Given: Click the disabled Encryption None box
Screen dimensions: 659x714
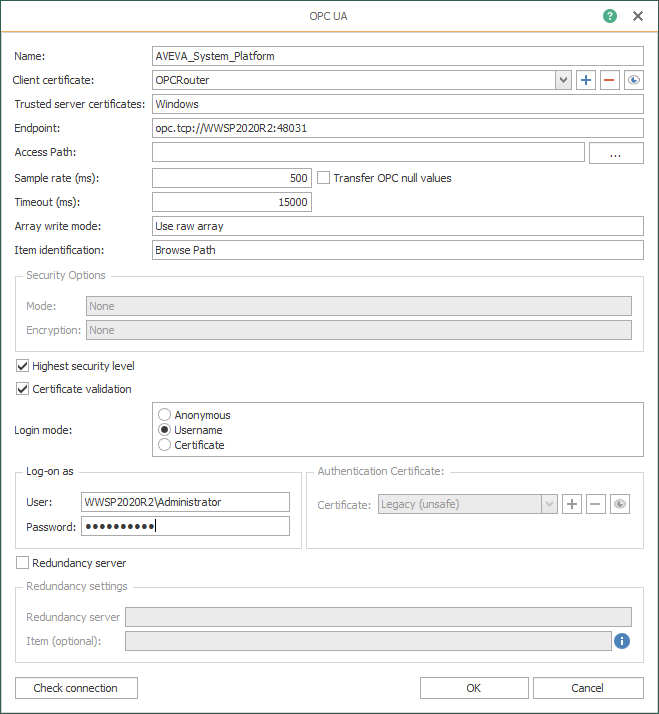Looking at the screenshot, I should tap(359, 330).
